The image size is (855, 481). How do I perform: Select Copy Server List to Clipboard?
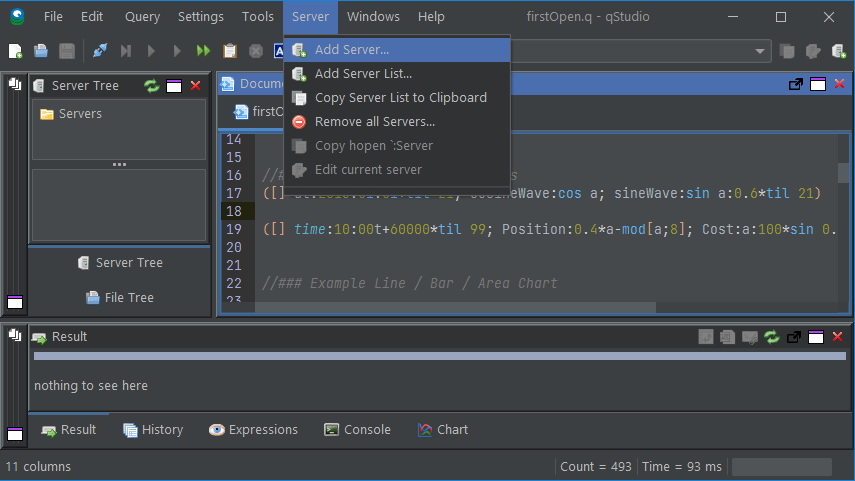tap(397, 98)
